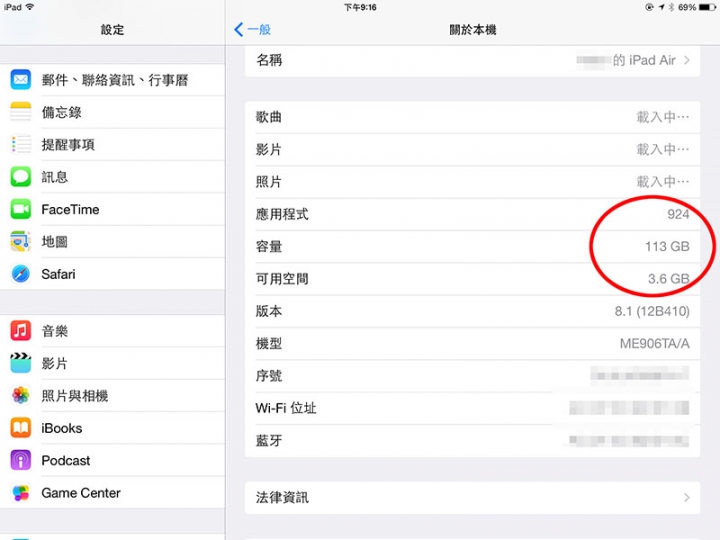The width and height of the screenshot is (720, 540).
Task: Tap the Music (音樂) note icon
Action: 21,331
